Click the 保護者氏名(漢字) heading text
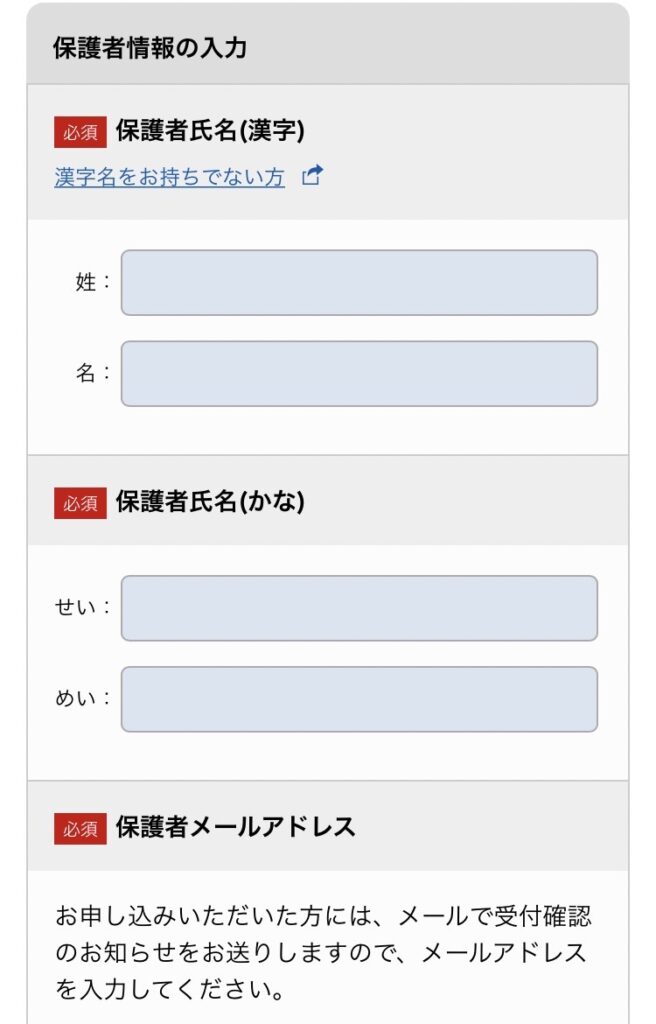This screenshot has height=1024, width=656. 210,131
